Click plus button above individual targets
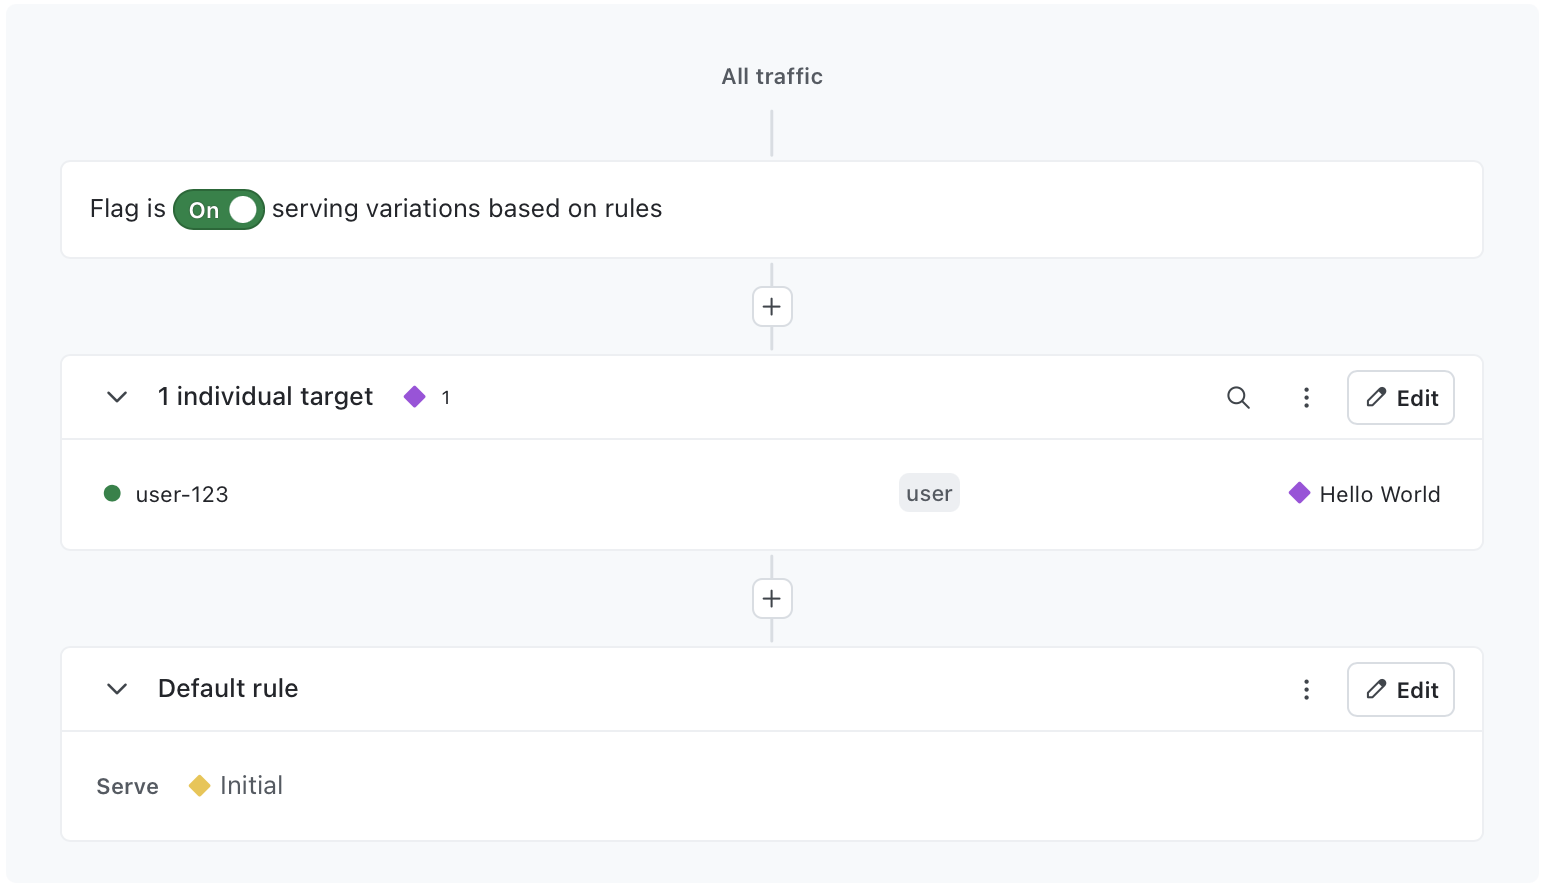Viewport: 1566px width, 890px height. point(772,307)
